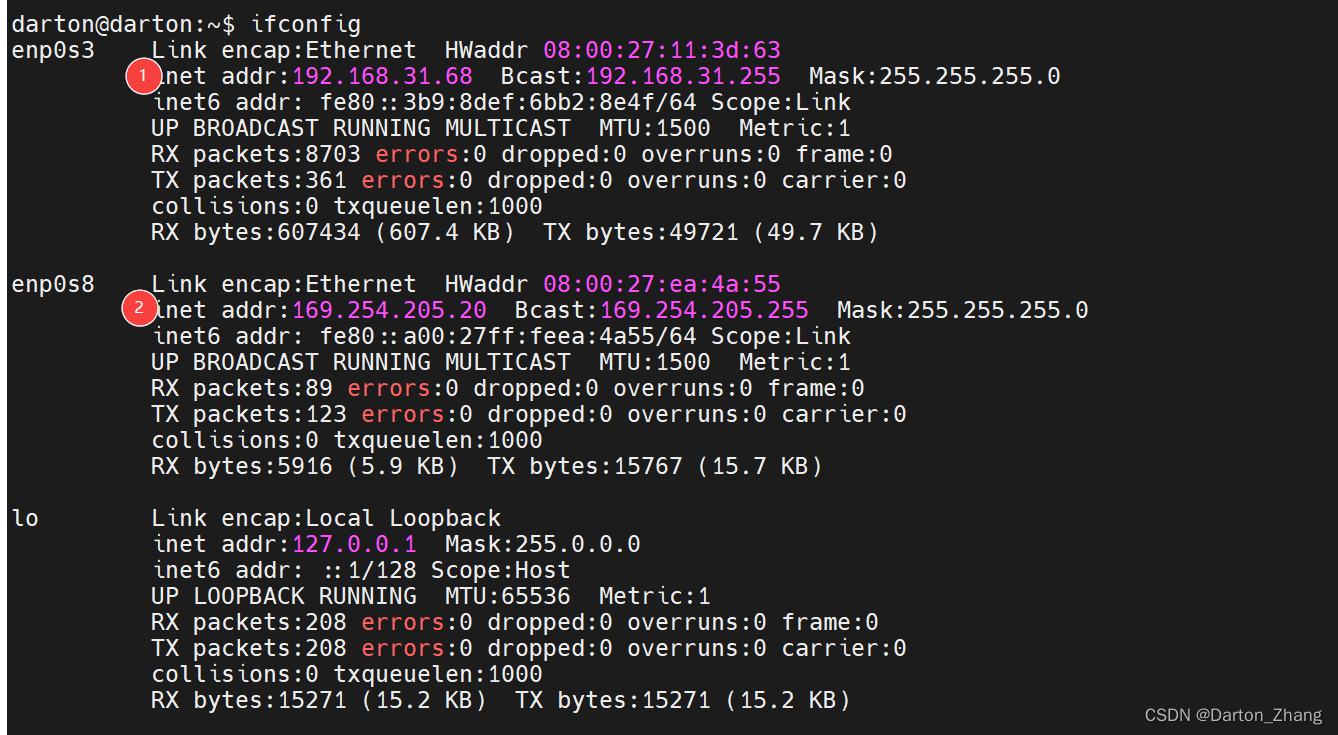This screenshot has width=1338, height=735.
Task: Select the enp0s3 interface name
Action: click(52, 49)
